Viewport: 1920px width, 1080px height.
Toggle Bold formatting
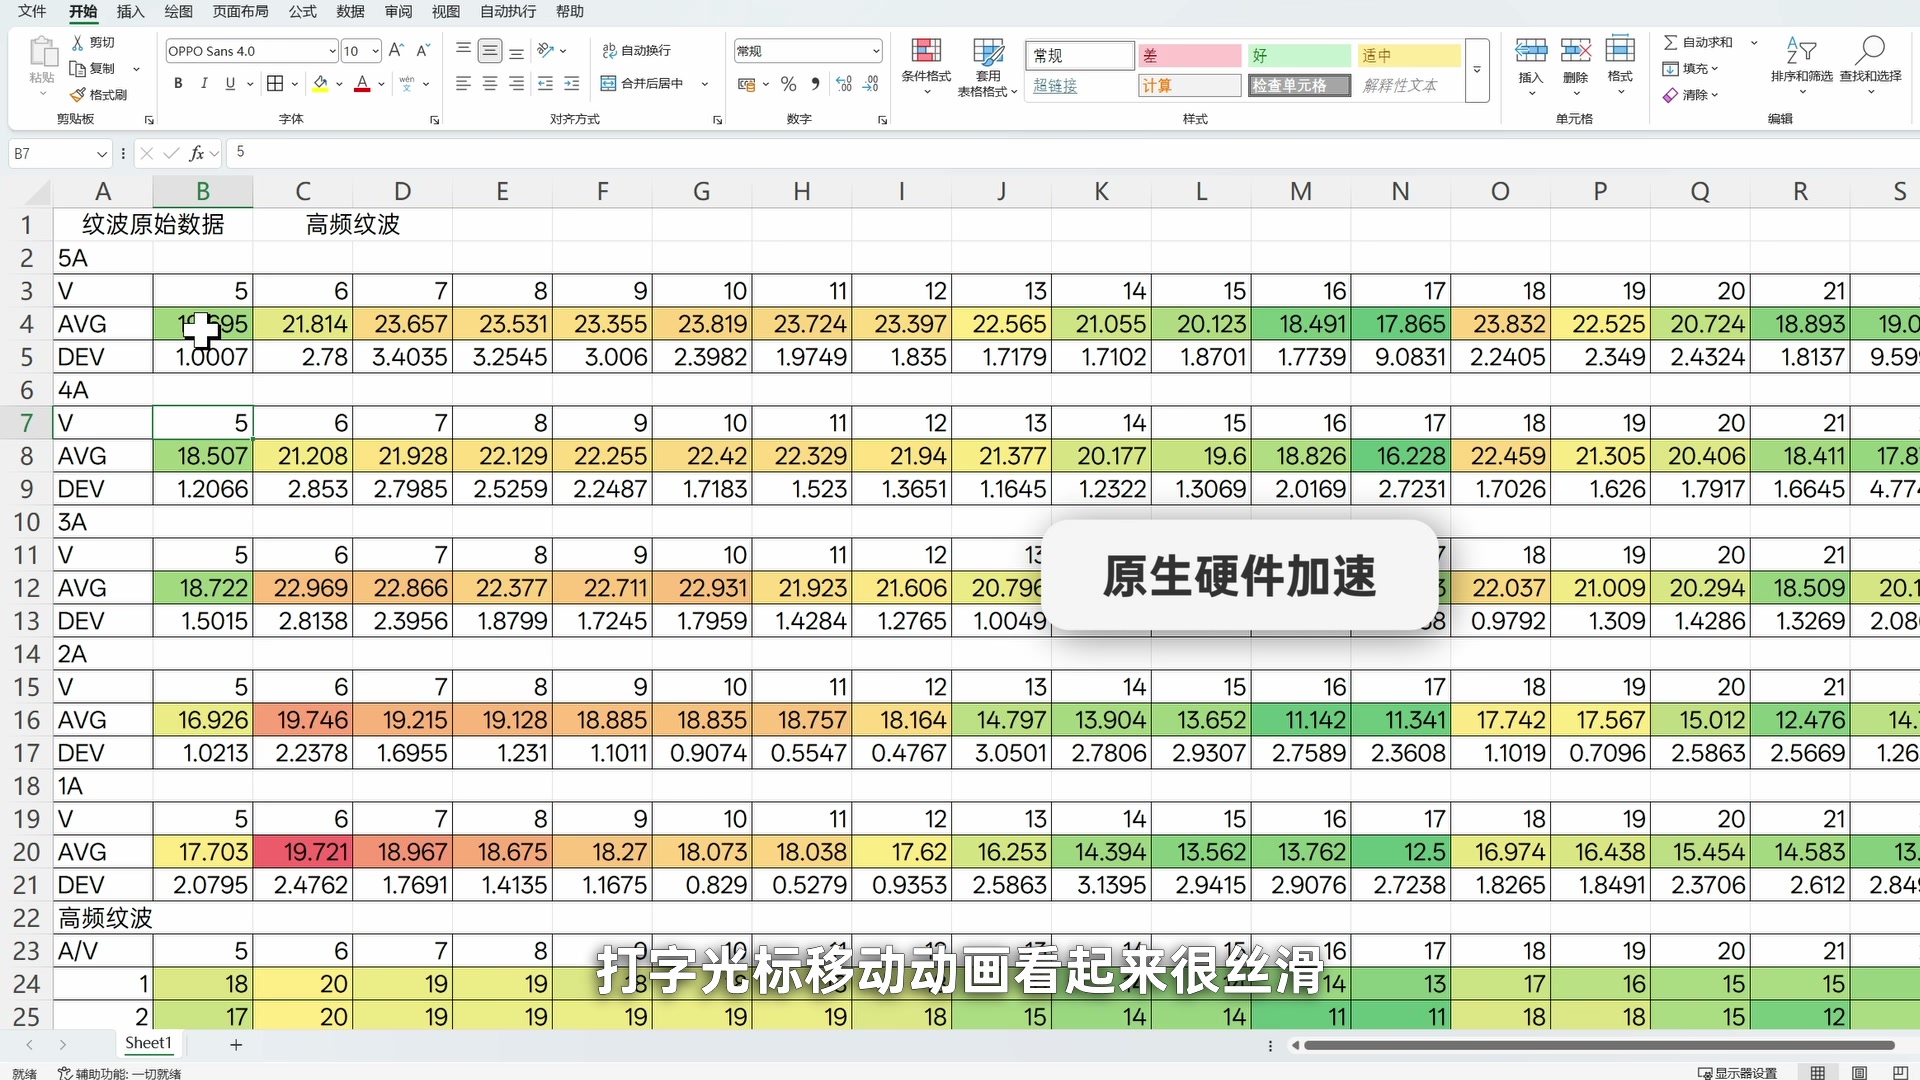(178, 84)
